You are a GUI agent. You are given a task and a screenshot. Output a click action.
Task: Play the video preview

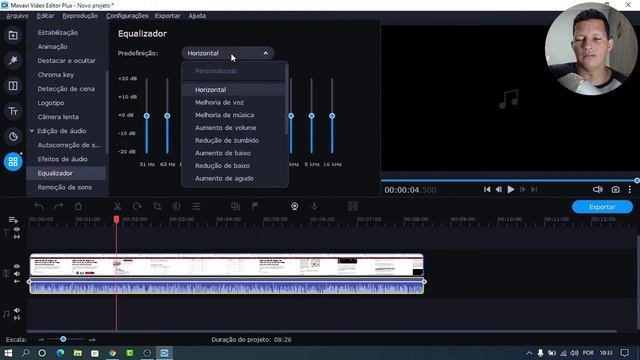[511, 189]
